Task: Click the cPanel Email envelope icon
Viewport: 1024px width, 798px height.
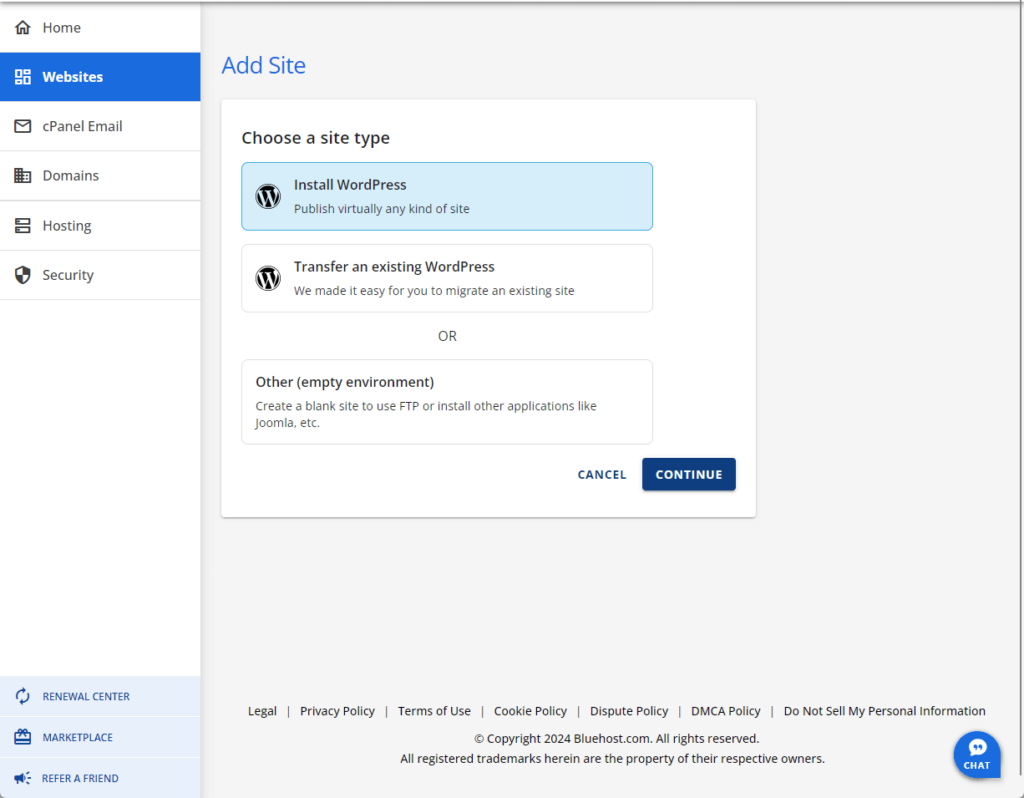Action: [23, 126]
